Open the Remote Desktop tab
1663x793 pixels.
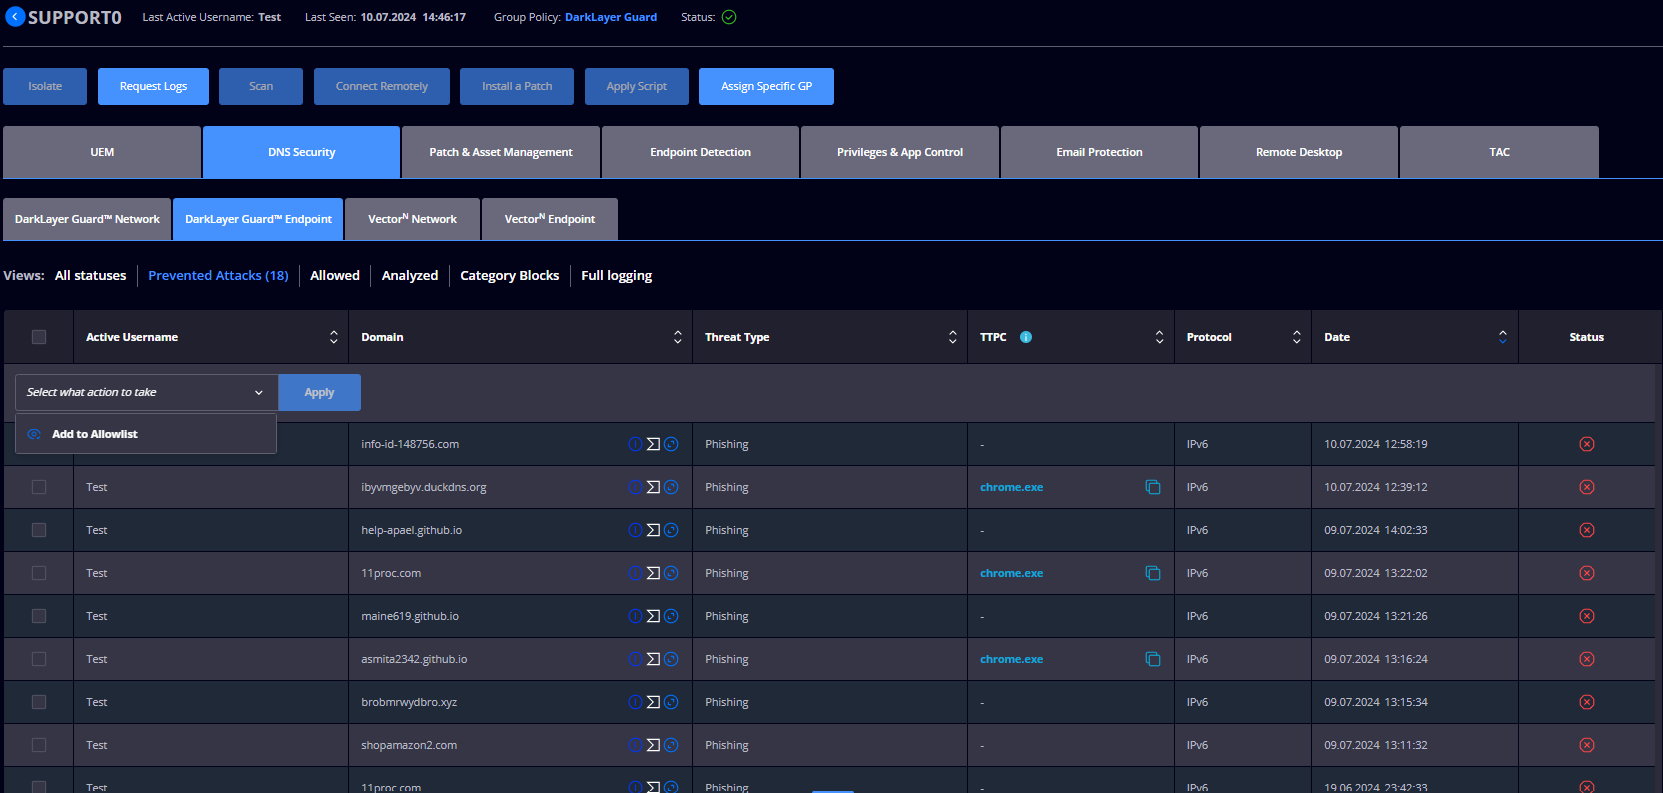1299,152
